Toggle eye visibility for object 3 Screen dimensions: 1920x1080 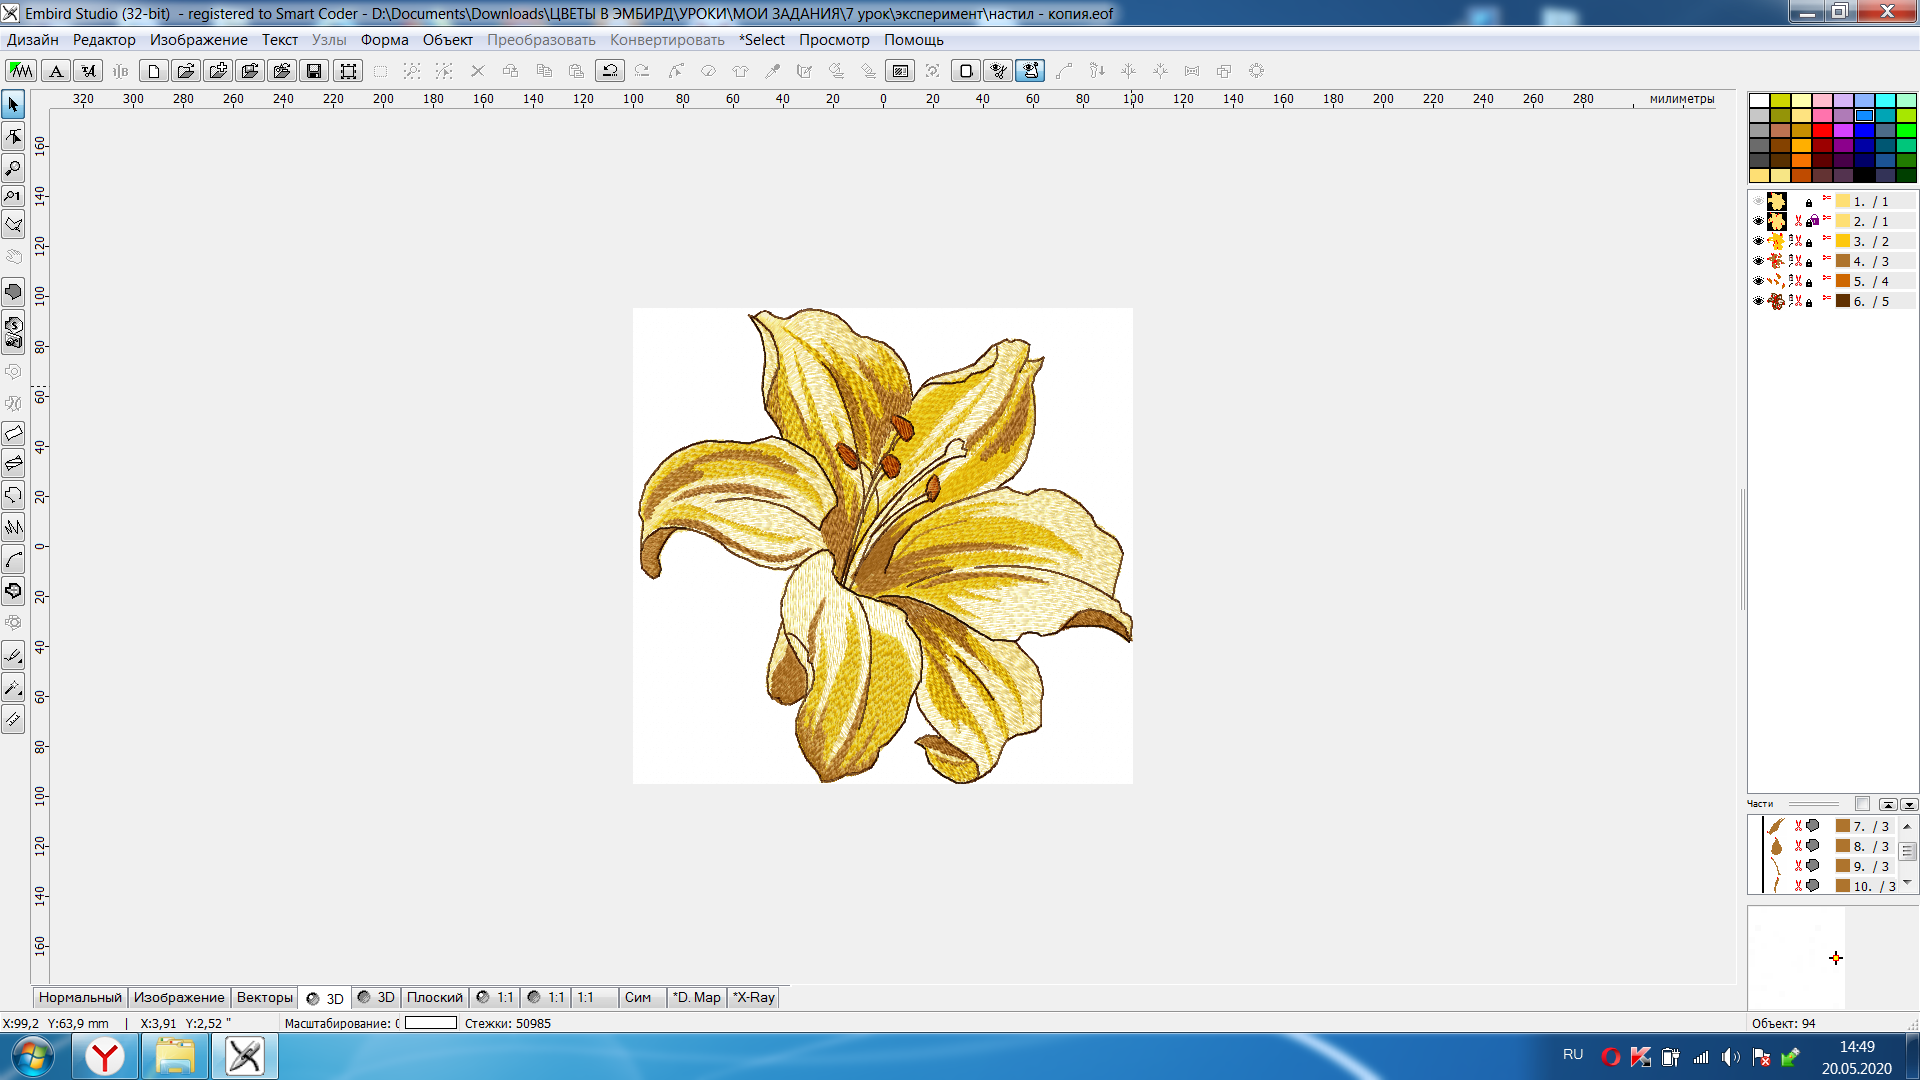(x=1758, y=241)
